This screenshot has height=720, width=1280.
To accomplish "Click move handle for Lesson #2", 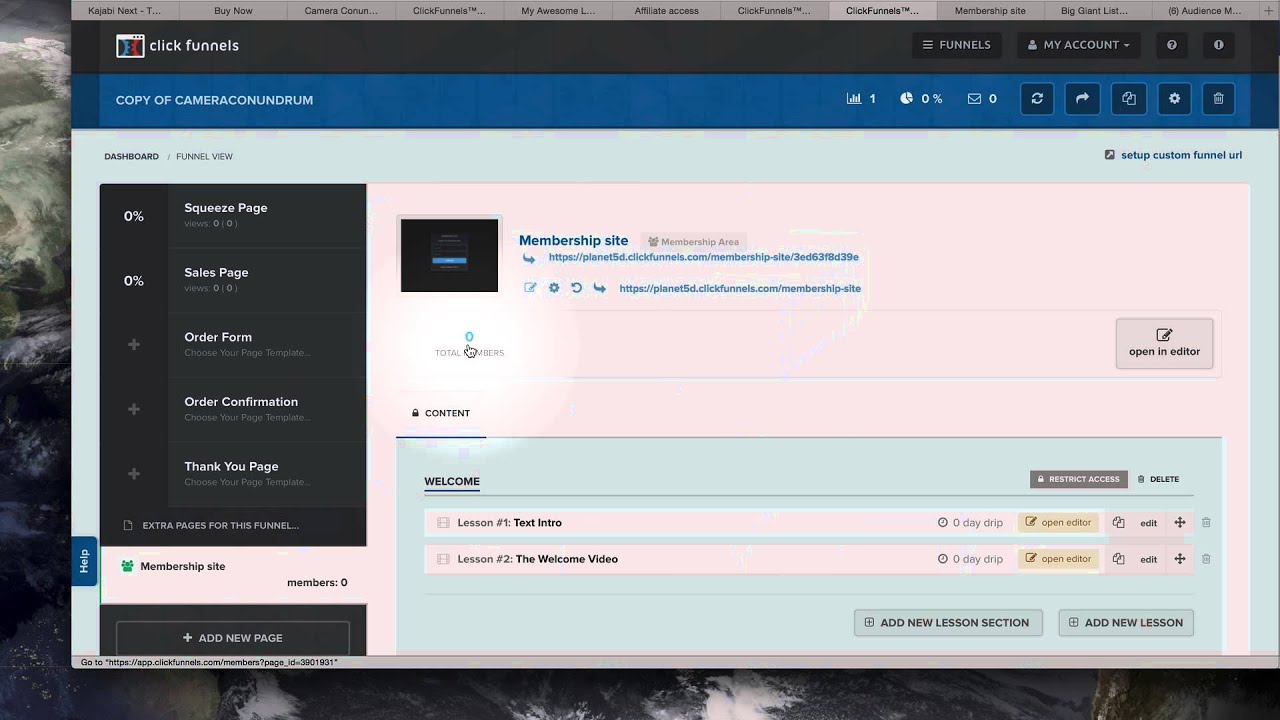I will (x=1180, y=559).
